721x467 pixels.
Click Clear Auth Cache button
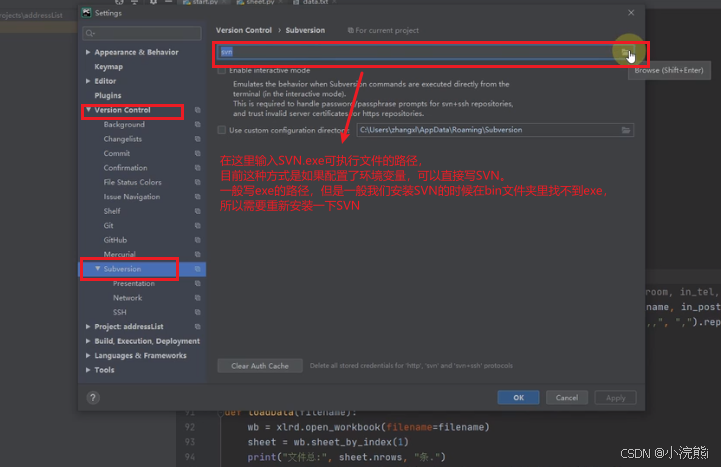260,366
